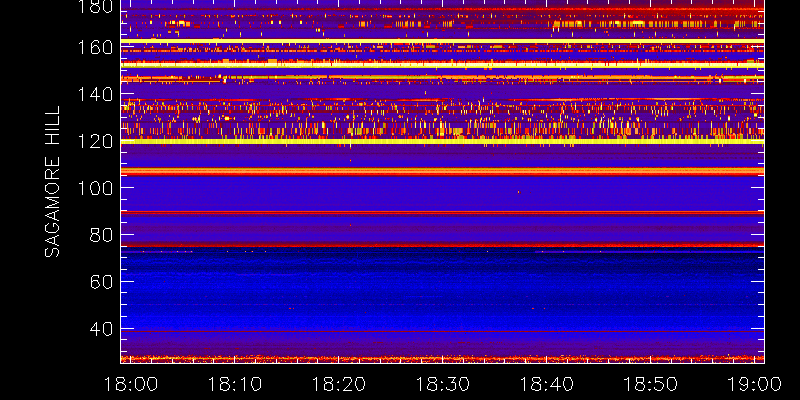Click the 40 frequency axis label
Image resolution: width=800 pixels, height=400 pixels.
(x=101, y=329)
